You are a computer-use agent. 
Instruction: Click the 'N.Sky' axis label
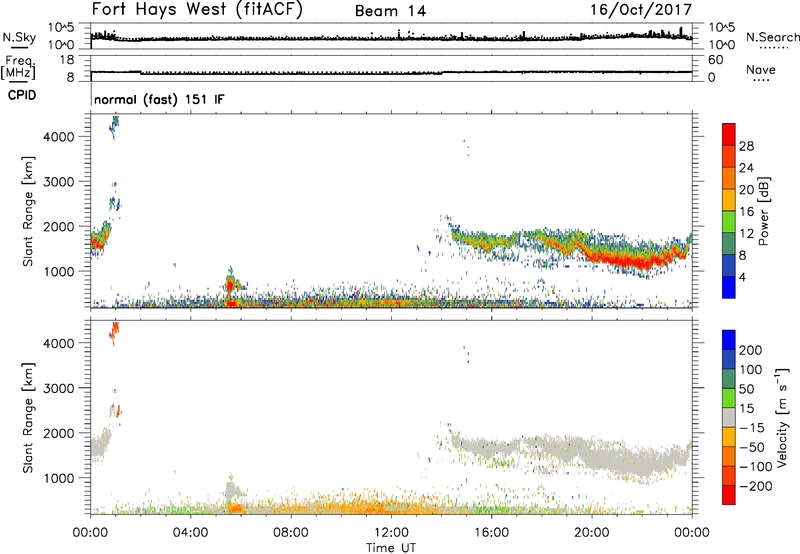[x=19, y=38]
